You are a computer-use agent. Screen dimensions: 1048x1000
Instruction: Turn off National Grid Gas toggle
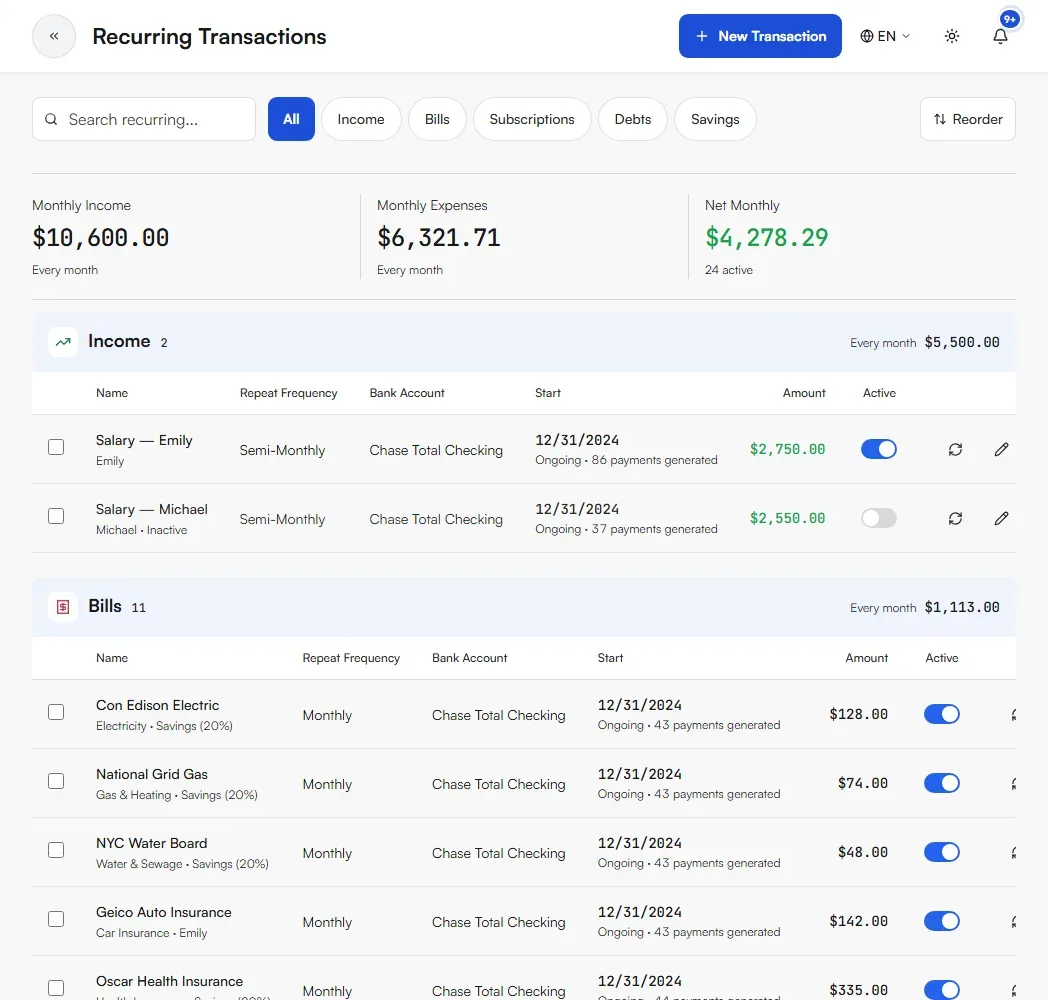pyautogui.click(x=941, y=783)
